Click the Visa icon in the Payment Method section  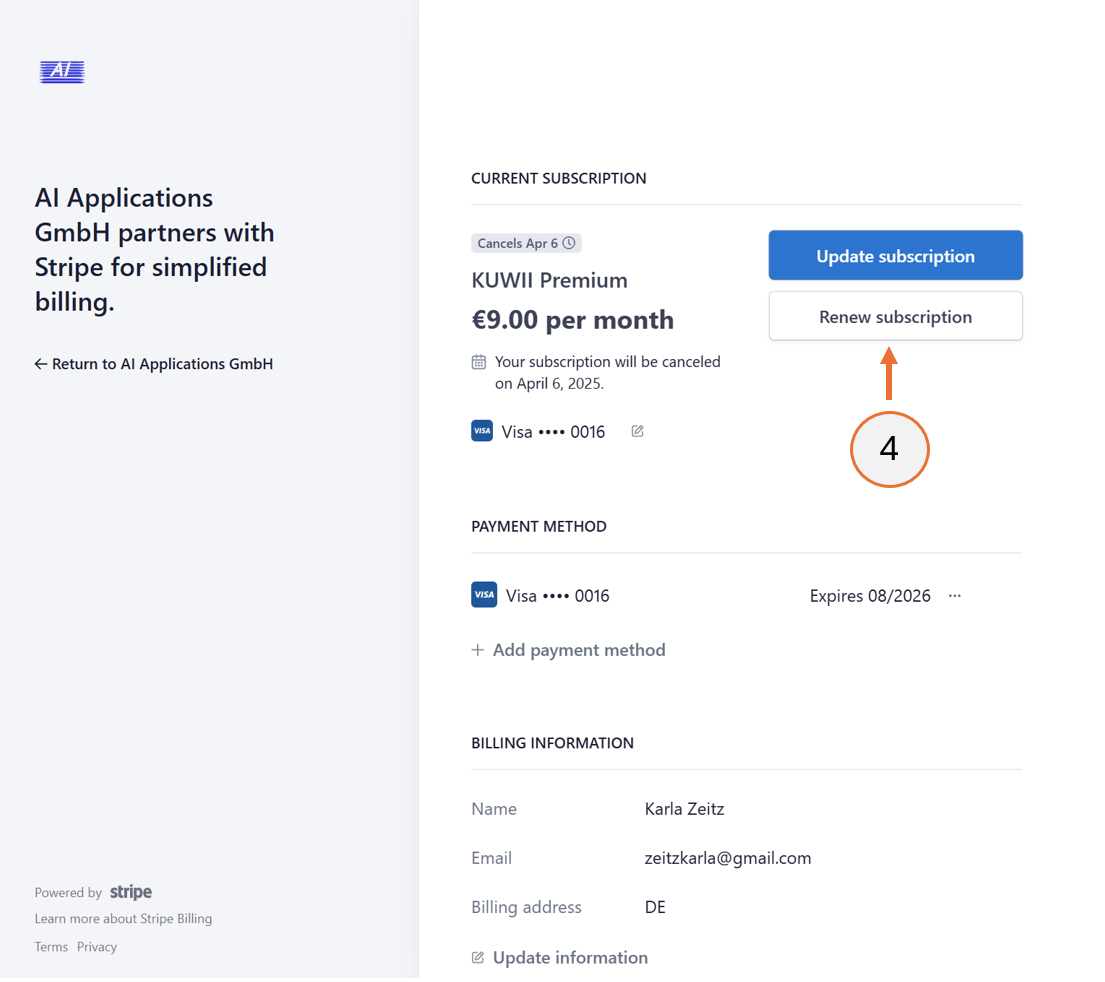(x=484, y=594)
